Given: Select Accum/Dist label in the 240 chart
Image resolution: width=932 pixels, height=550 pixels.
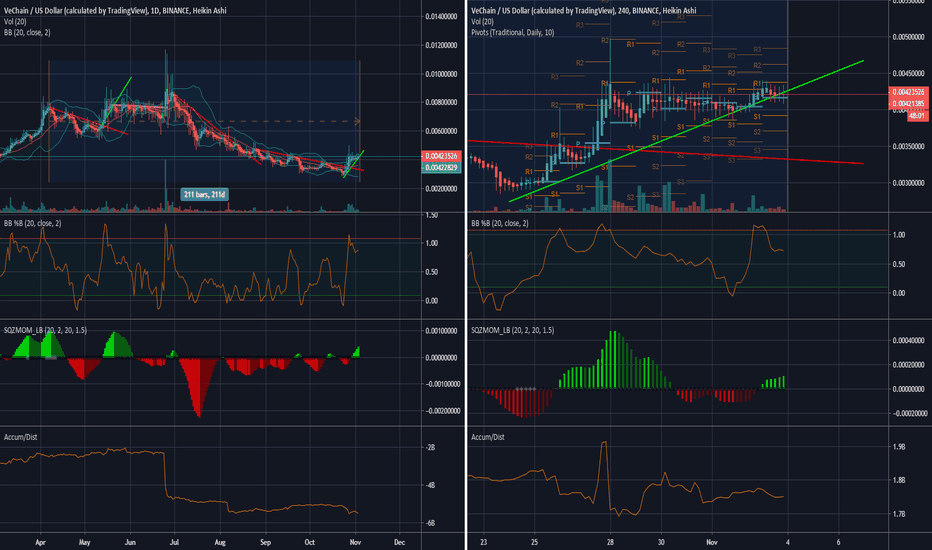Looking at the screenshot, I should [x=487, y=437].
